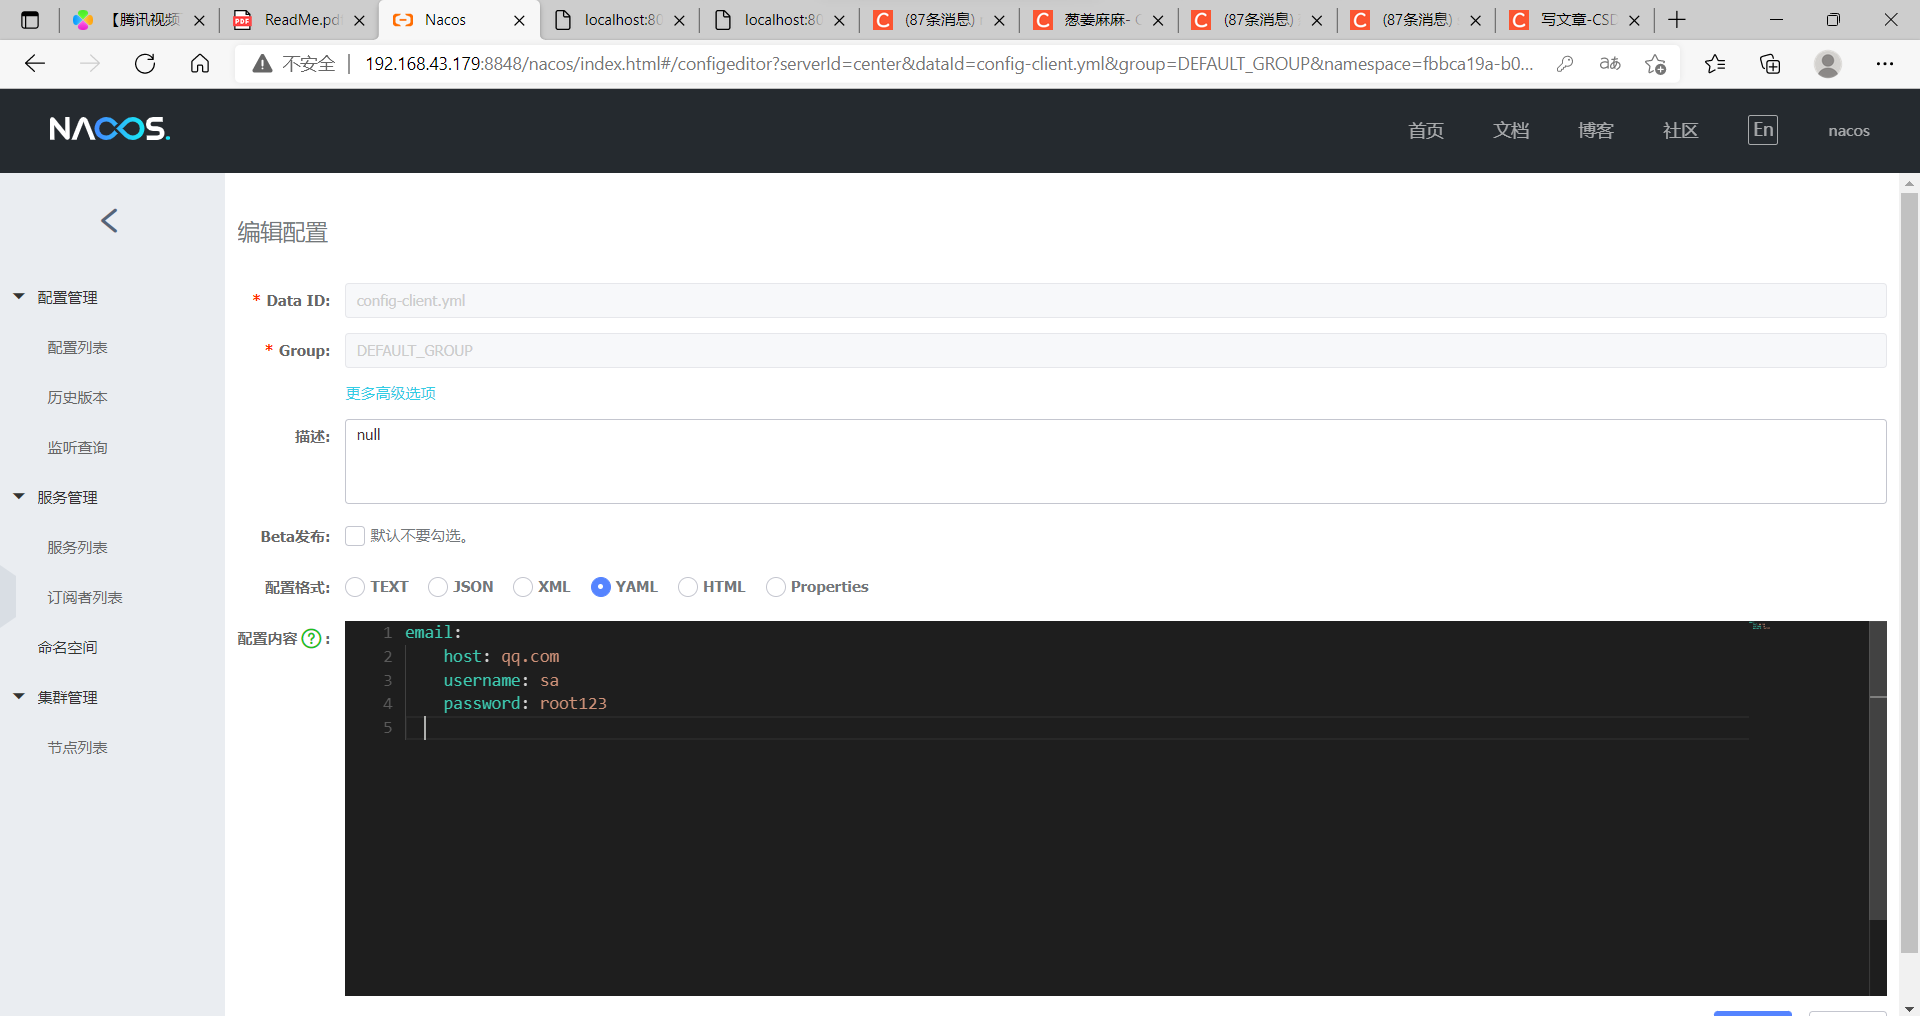Go to 历史版本 in the sidebar

[x=77, y=396]
